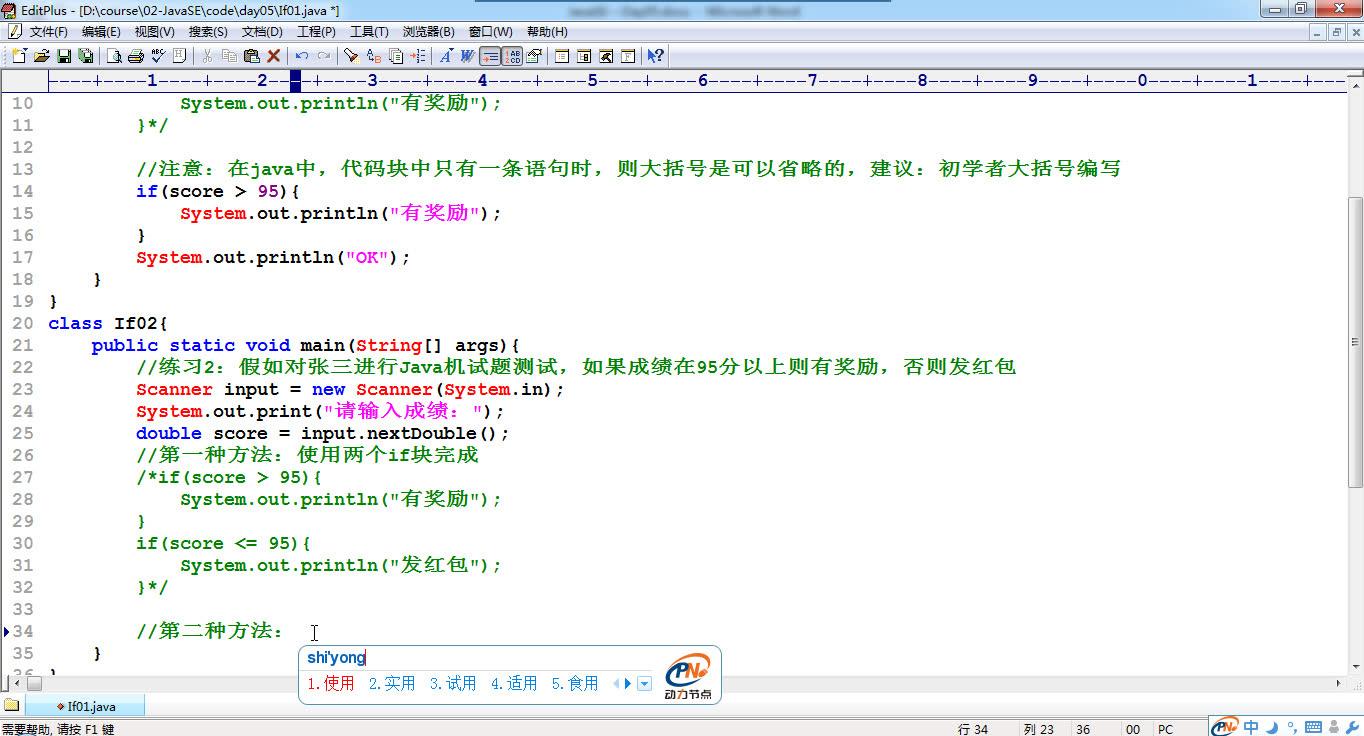Screen dimensions: 1364x736
Task: Expand the IME candidate list dropdown arrow
Action: point(645,684)
